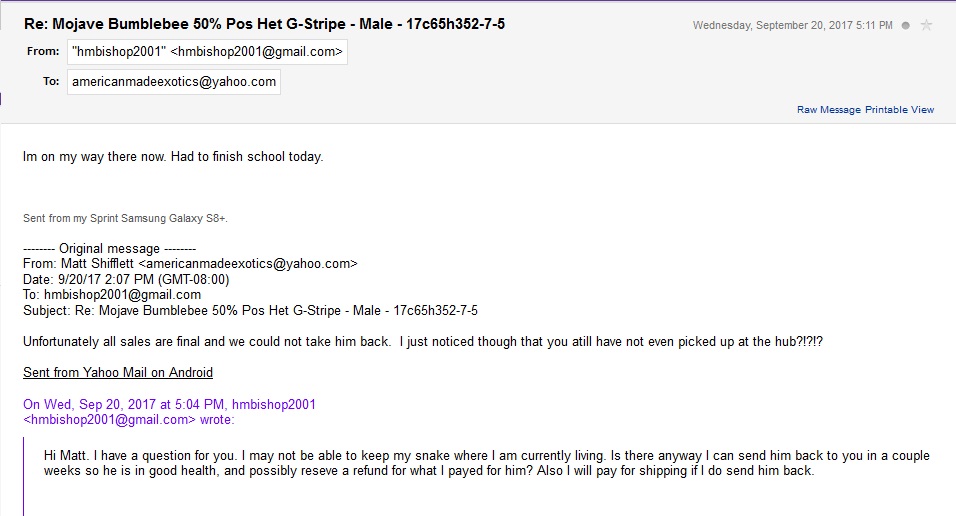
Task: Click the To label in header
Action: 51,81
